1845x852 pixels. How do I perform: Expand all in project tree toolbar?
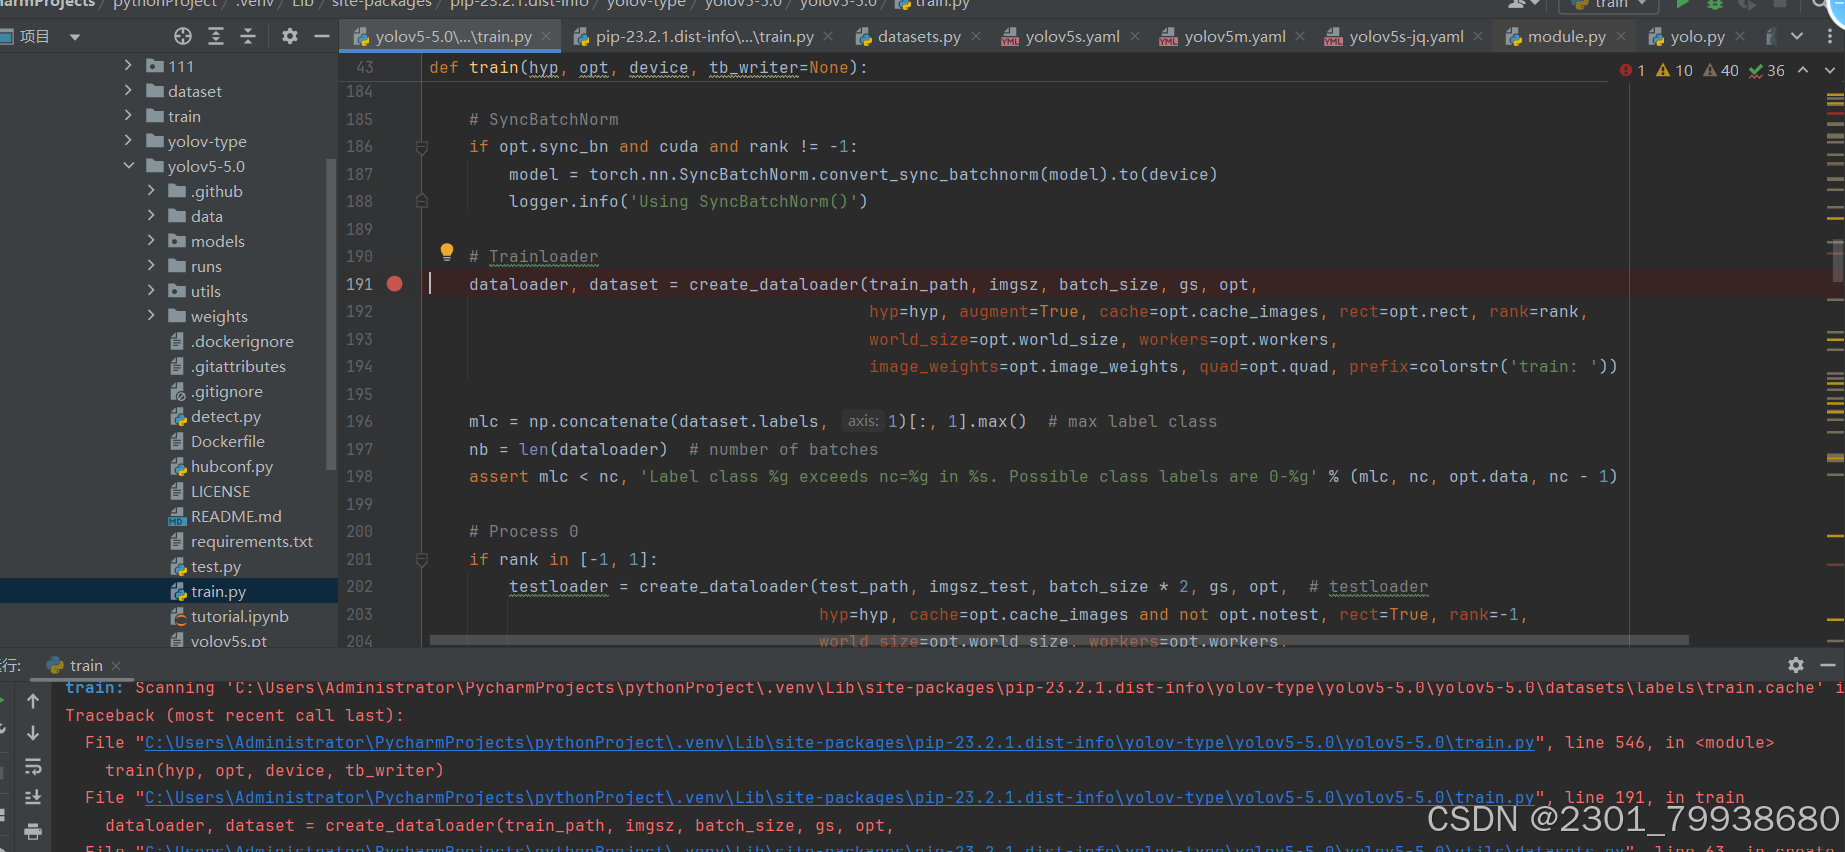216,37
